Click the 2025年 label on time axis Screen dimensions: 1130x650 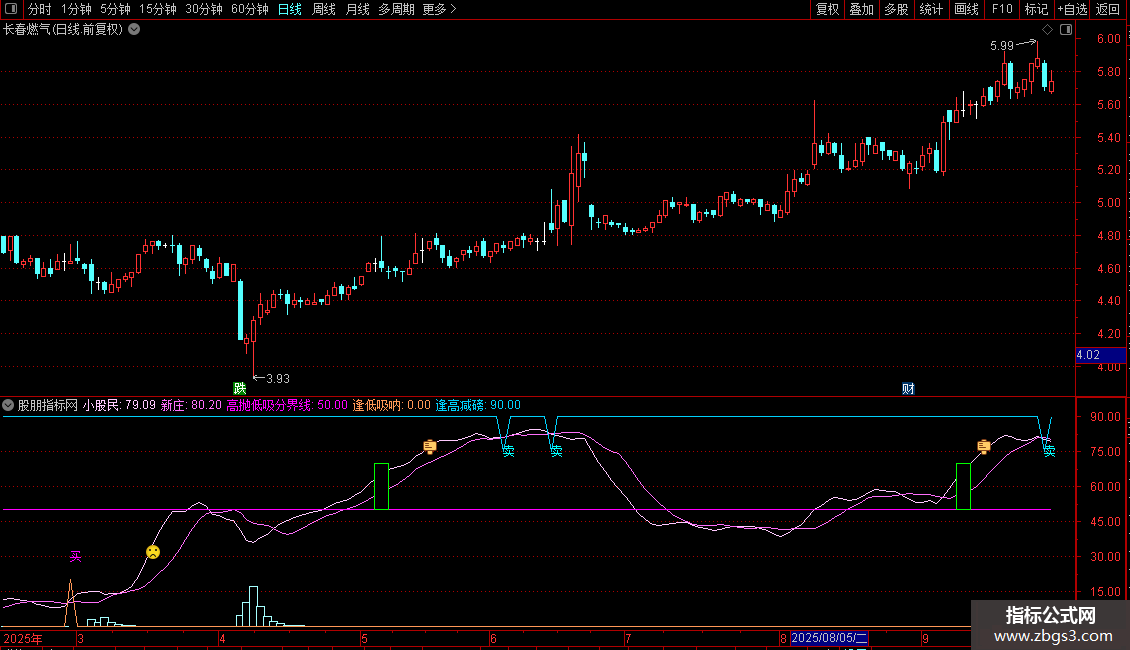23,638
